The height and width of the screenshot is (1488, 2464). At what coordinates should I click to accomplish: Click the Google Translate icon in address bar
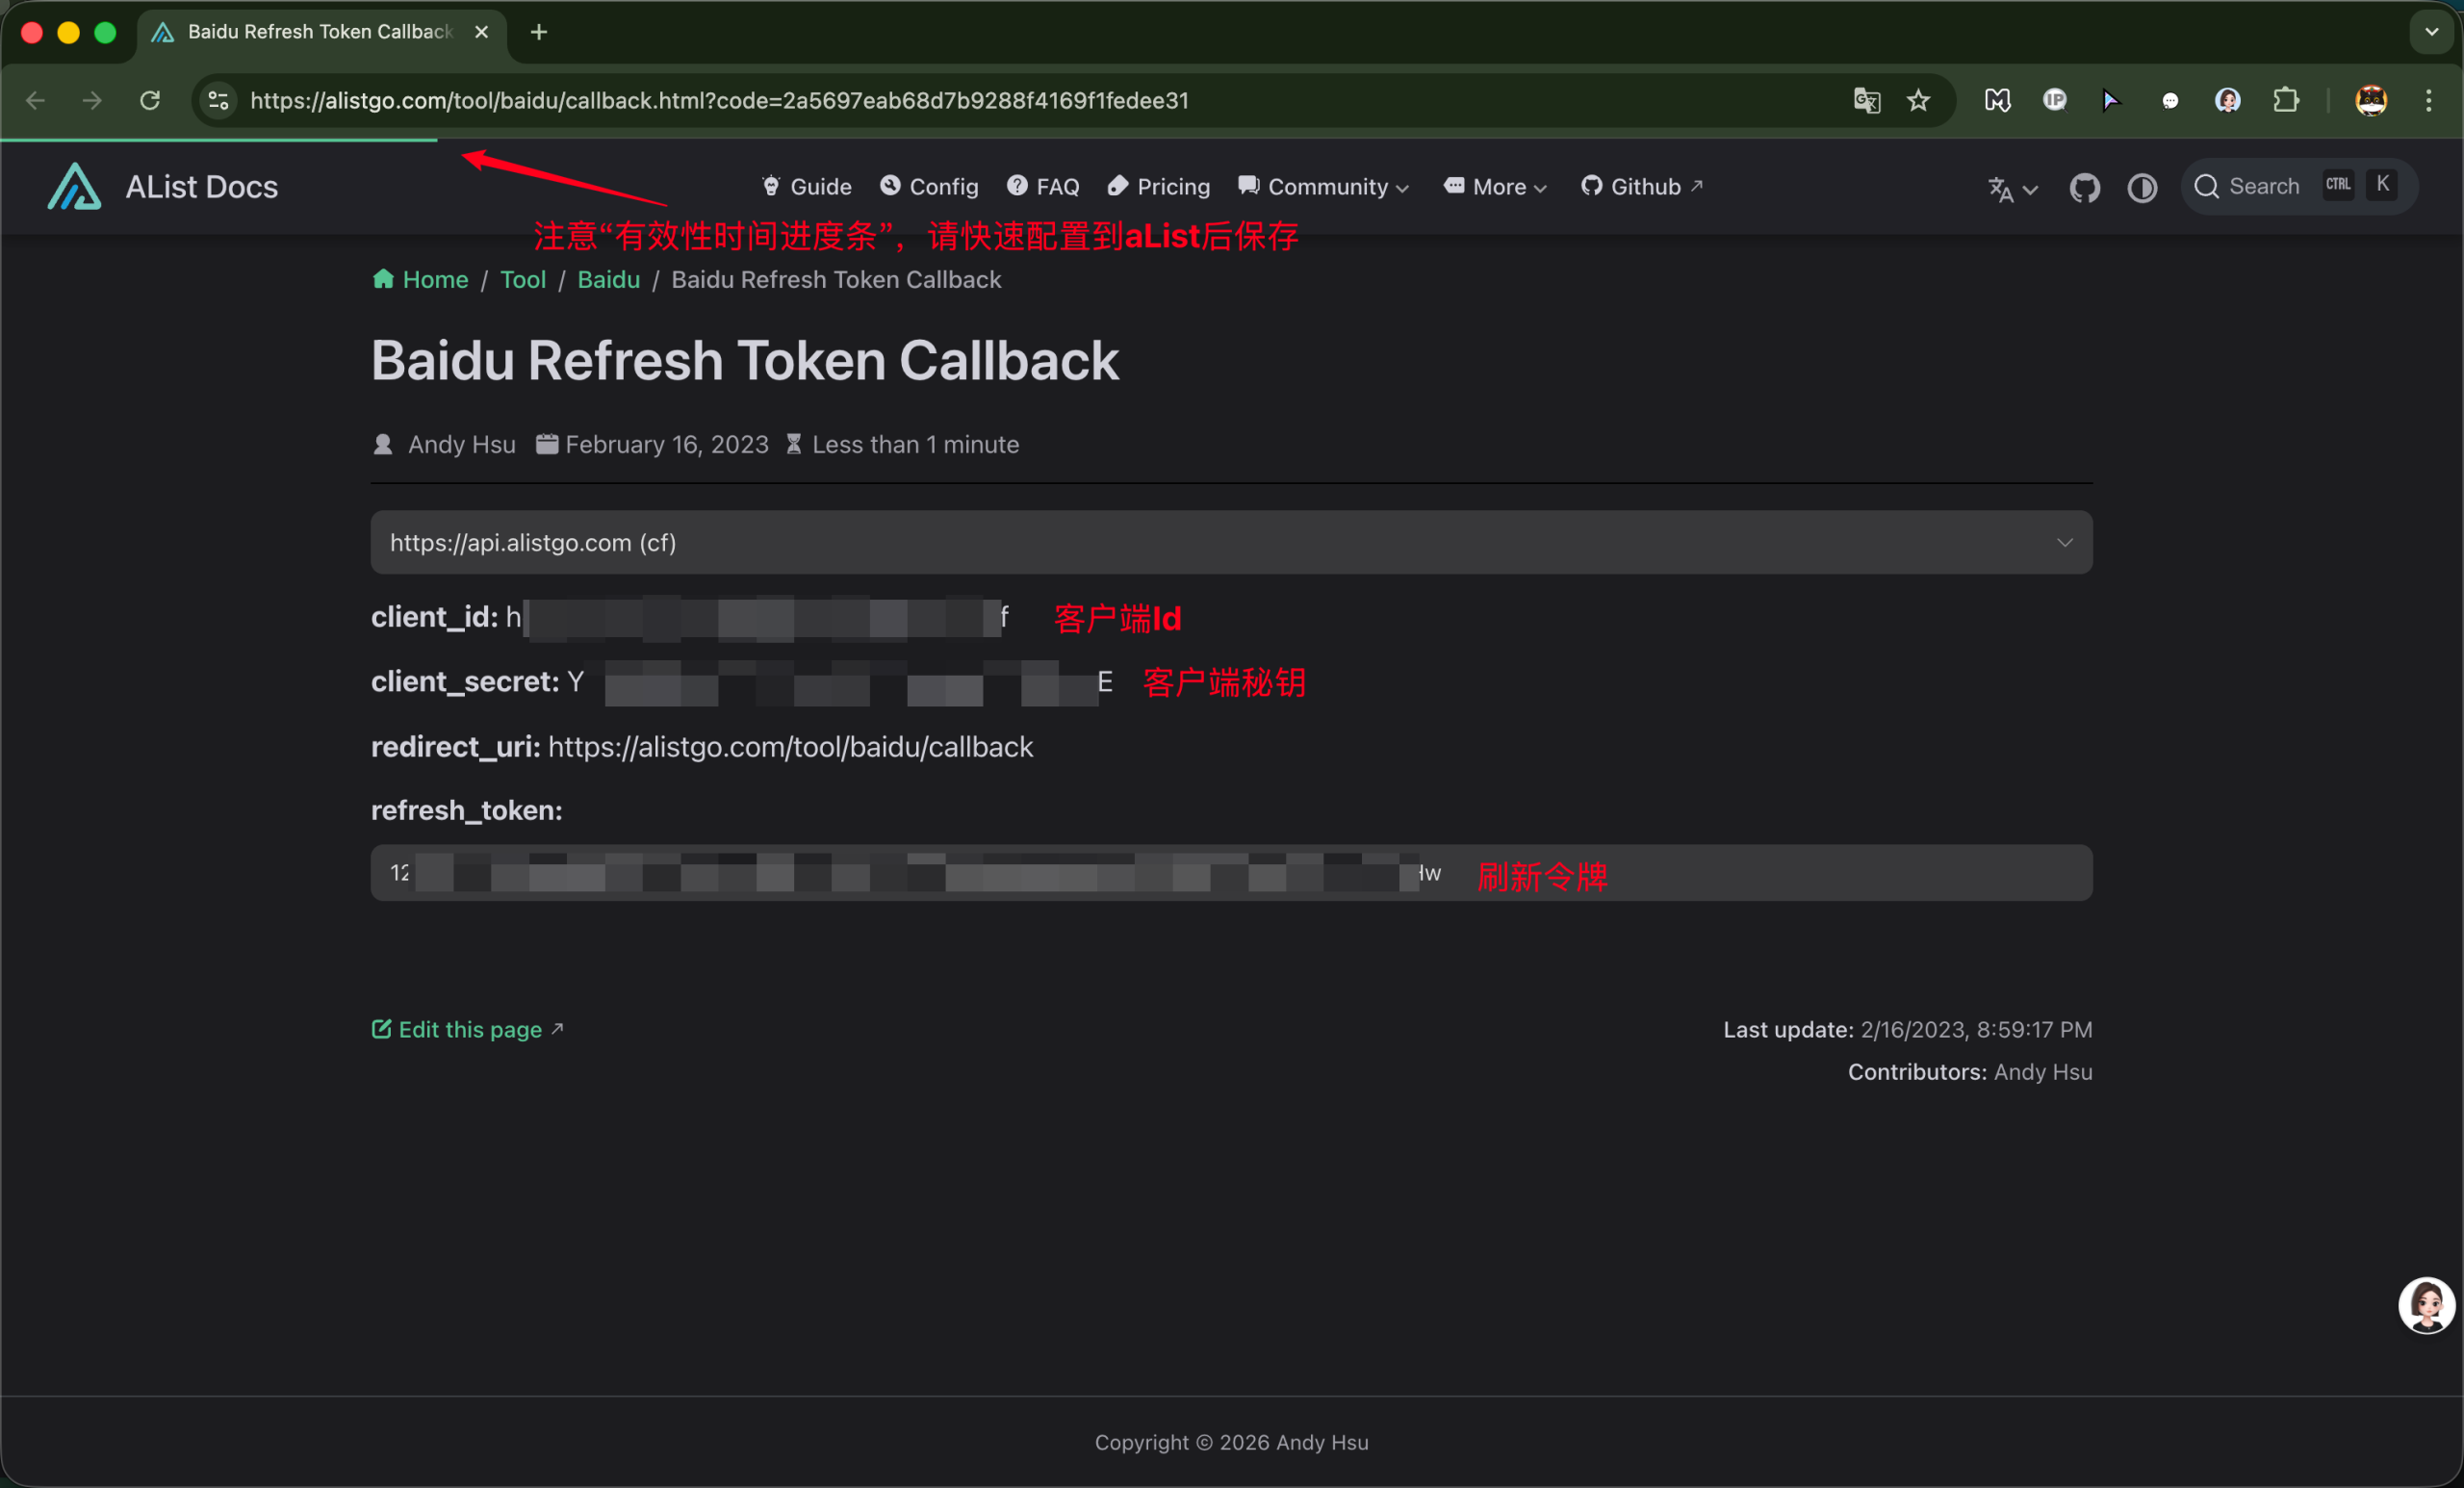click(x=1866, y=100)
